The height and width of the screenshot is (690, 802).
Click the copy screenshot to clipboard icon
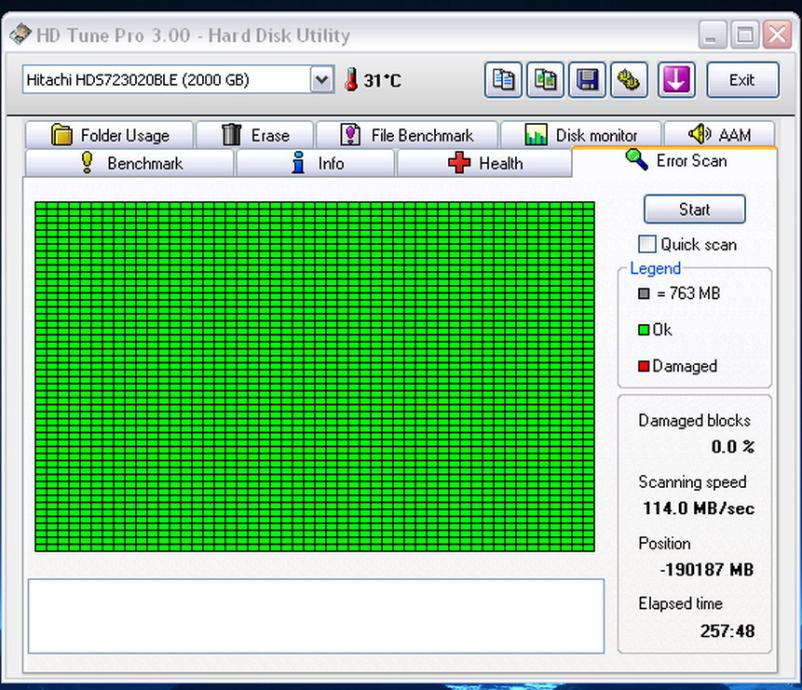tap(545, 80)
